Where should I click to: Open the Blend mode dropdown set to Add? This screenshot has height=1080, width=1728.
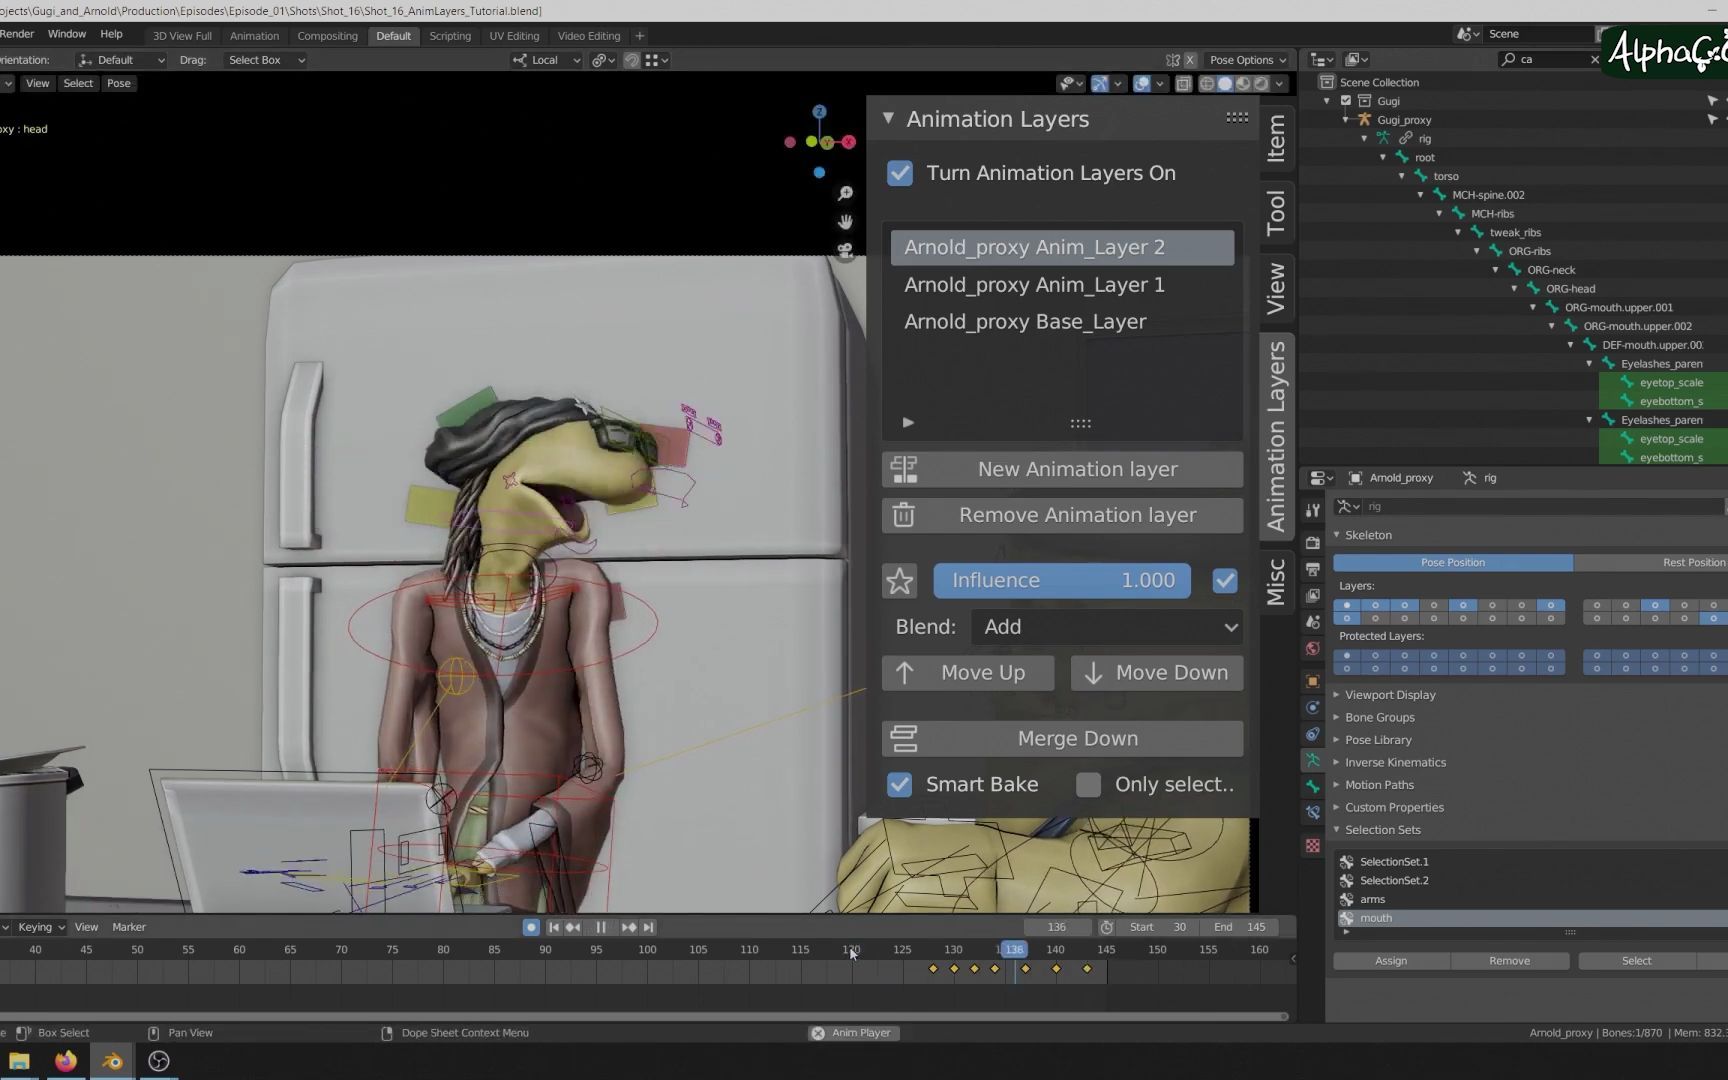(x=1106, y=627)
